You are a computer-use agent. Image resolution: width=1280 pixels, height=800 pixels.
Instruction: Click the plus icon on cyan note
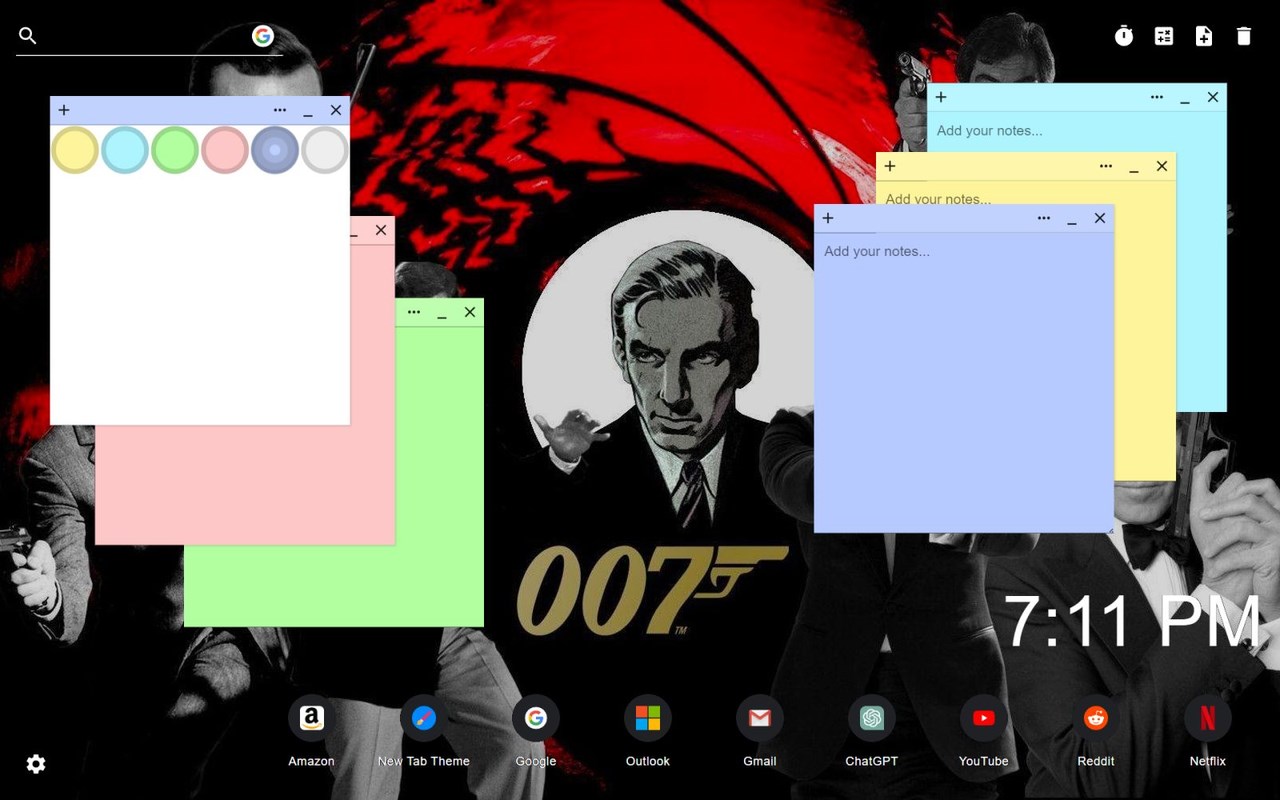click(941, 97)
